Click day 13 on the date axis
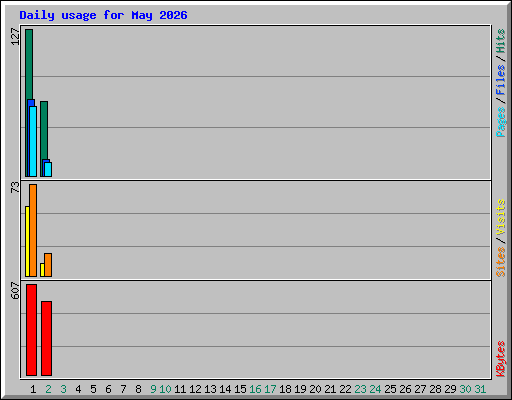This screenshot has height=400, width=512. pos(210,389)
